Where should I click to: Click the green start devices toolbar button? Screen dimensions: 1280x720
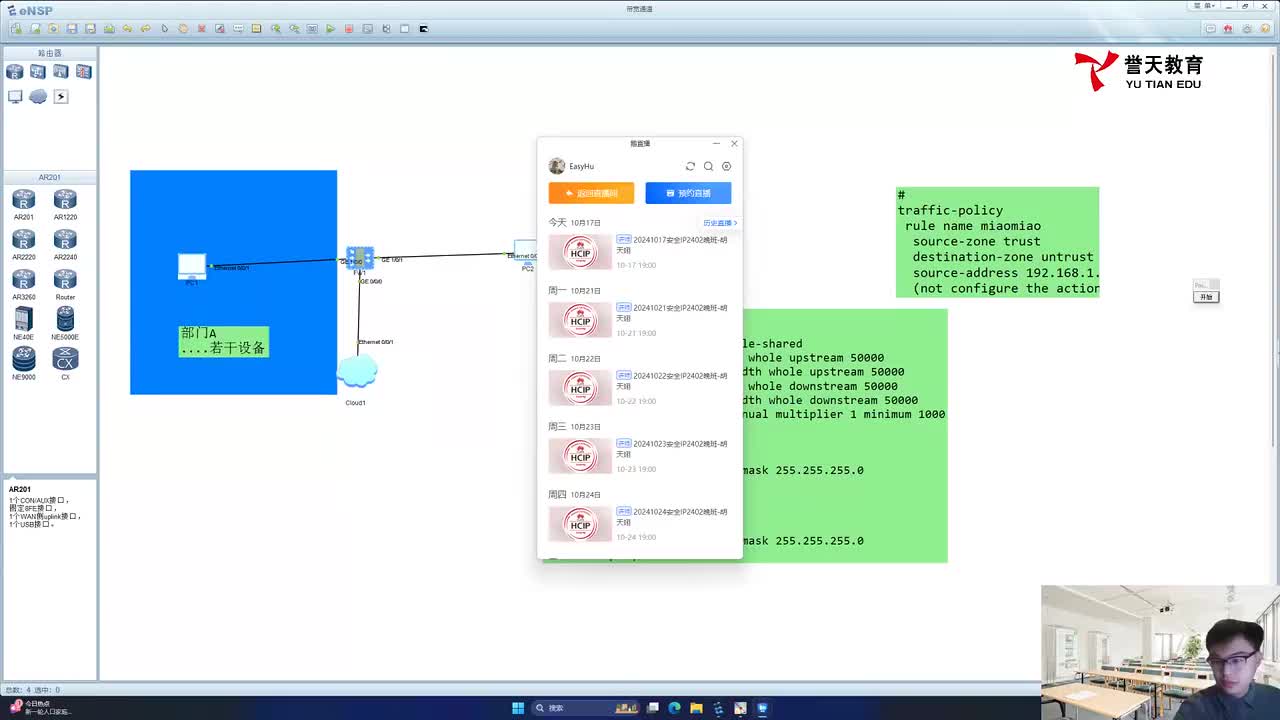point(330,29)
